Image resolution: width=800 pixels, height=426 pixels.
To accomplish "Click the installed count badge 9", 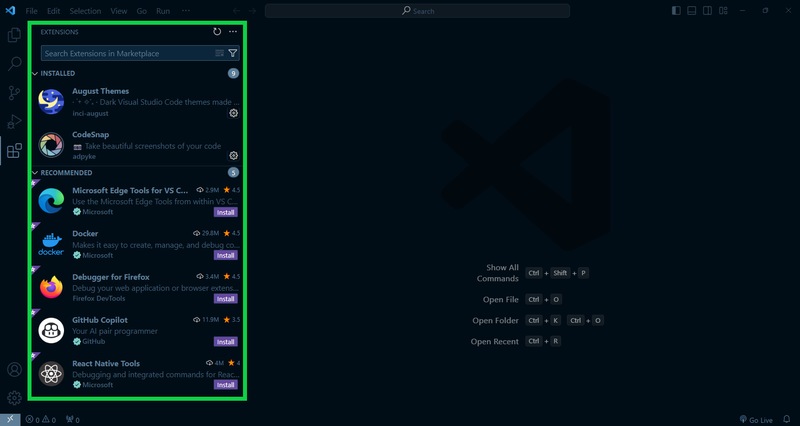I will pos(233,73).
